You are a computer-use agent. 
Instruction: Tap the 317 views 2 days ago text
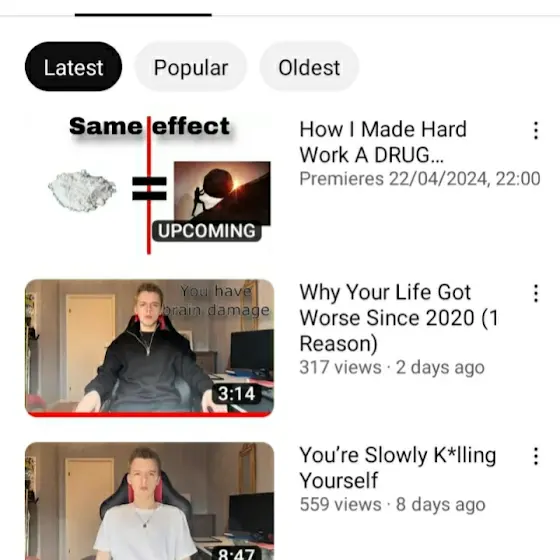[x=392, y=367]
